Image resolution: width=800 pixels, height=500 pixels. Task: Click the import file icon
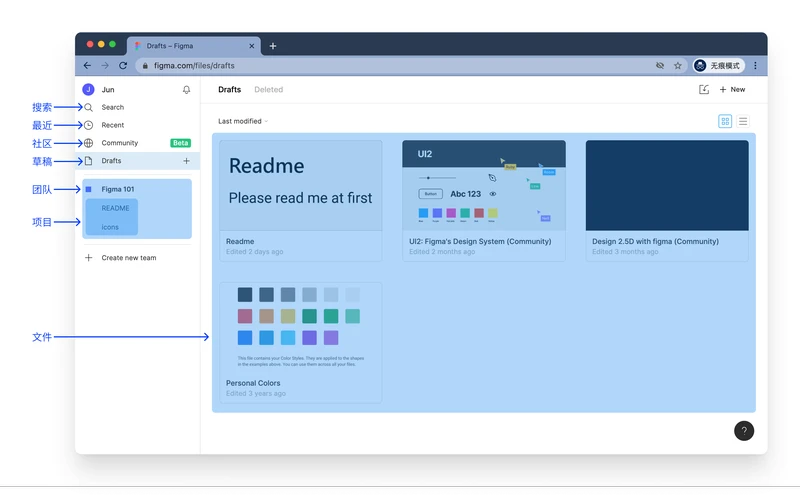704,89
